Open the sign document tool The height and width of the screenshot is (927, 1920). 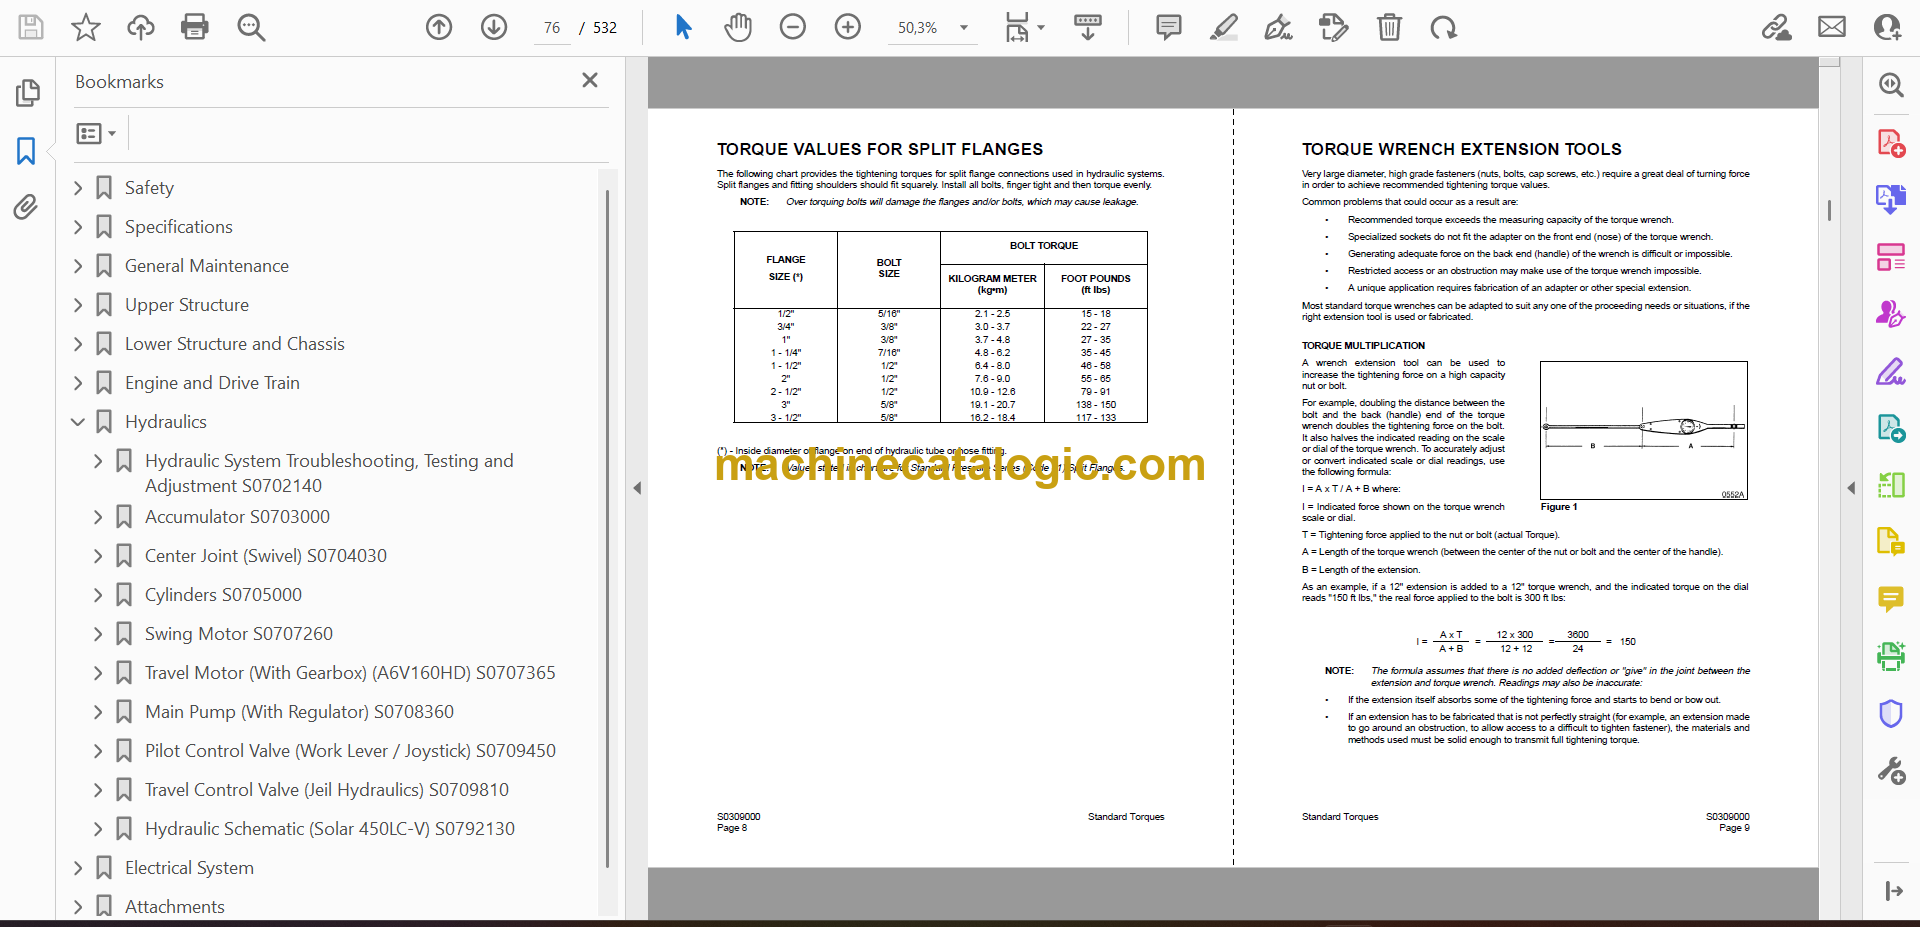click(1278, 27)
